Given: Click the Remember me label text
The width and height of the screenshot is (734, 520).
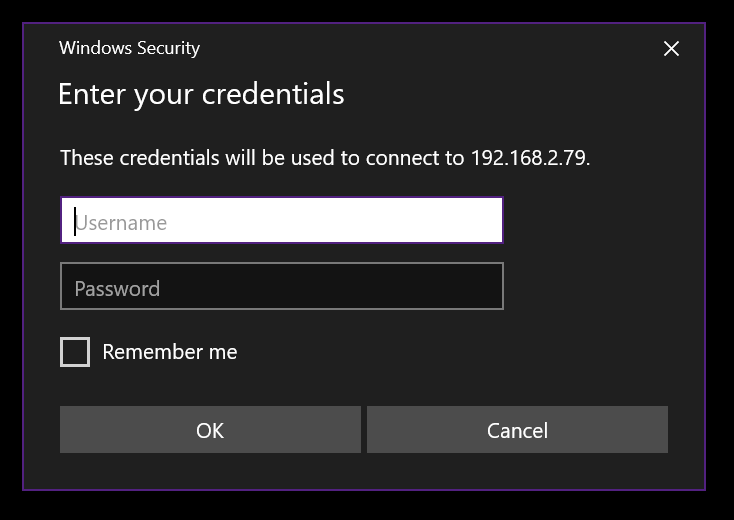Looking at the screenshot, I should pyautogui.click(x=169, y=352).
